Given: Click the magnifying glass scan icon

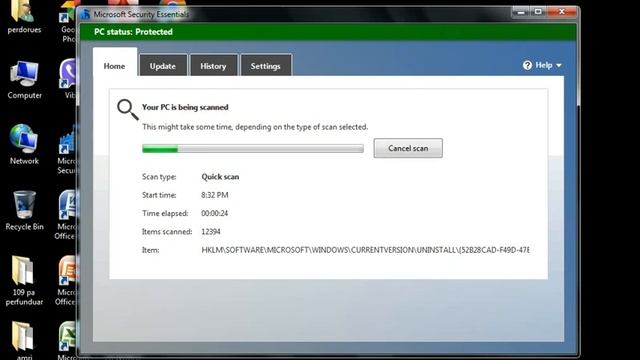Looking at the screenshot, I should click(x=128, y=109).
